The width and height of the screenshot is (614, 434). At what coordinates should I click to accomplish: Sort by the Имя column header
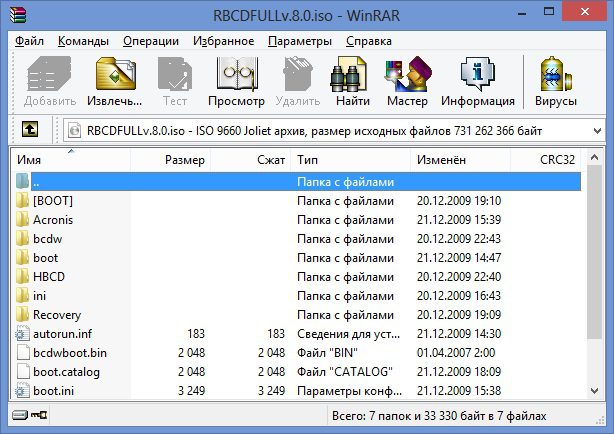71,160
